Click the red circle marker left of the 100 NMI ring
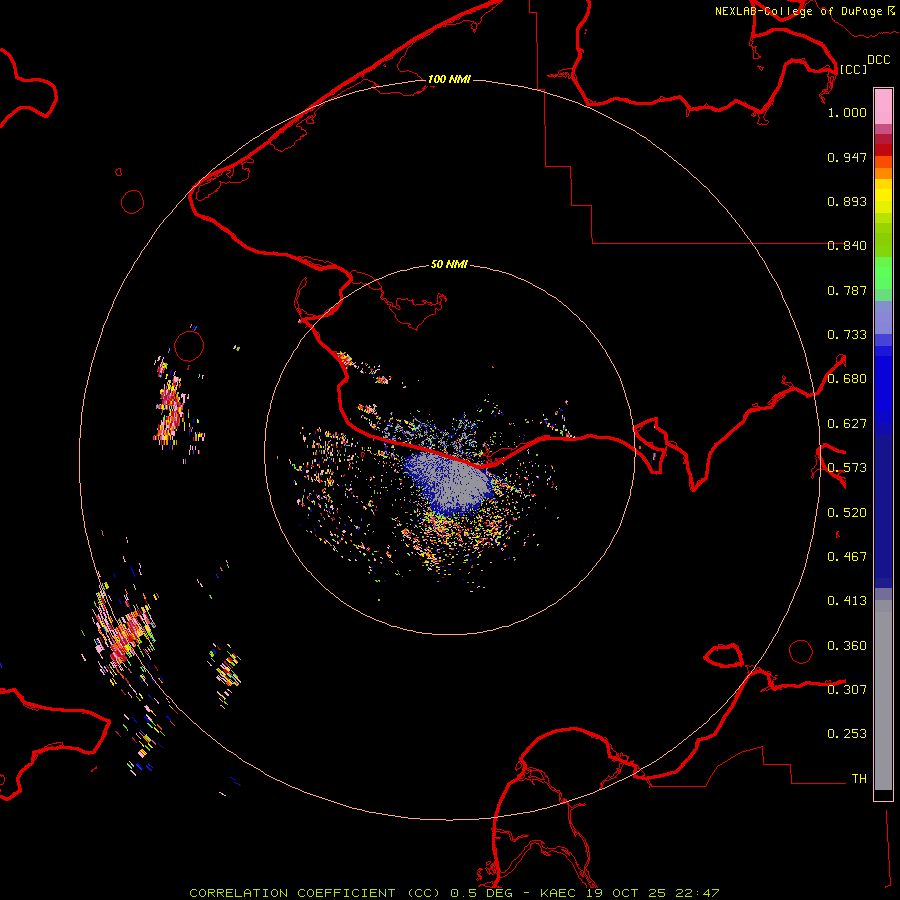This screenshot has height=900, width=900. click(x=132, y=201)
